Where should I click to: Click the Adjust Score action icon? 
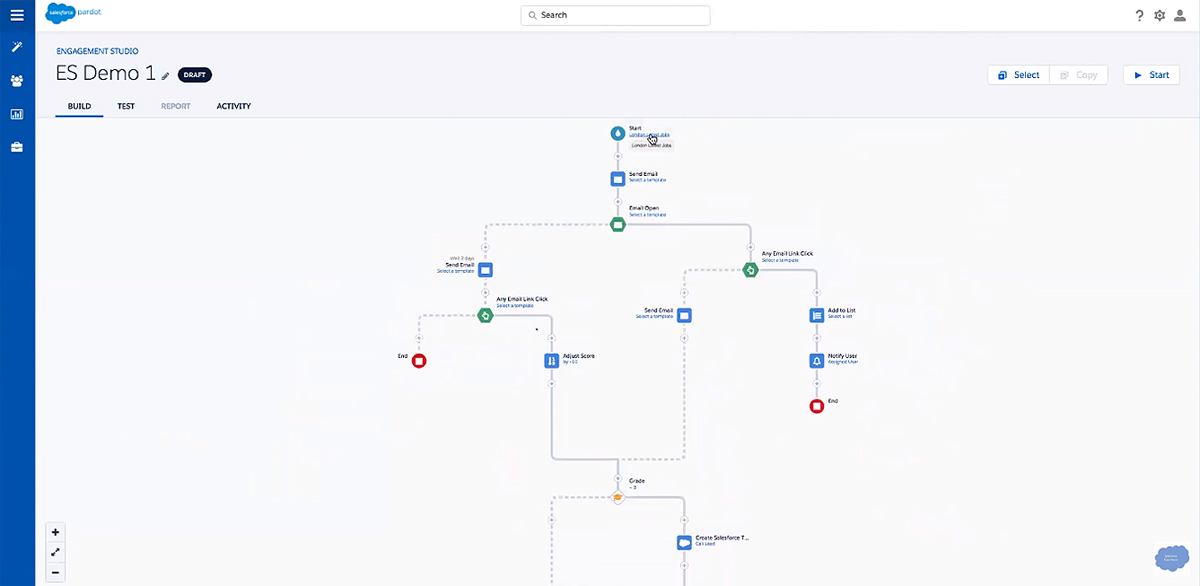(x=551, y=360)
